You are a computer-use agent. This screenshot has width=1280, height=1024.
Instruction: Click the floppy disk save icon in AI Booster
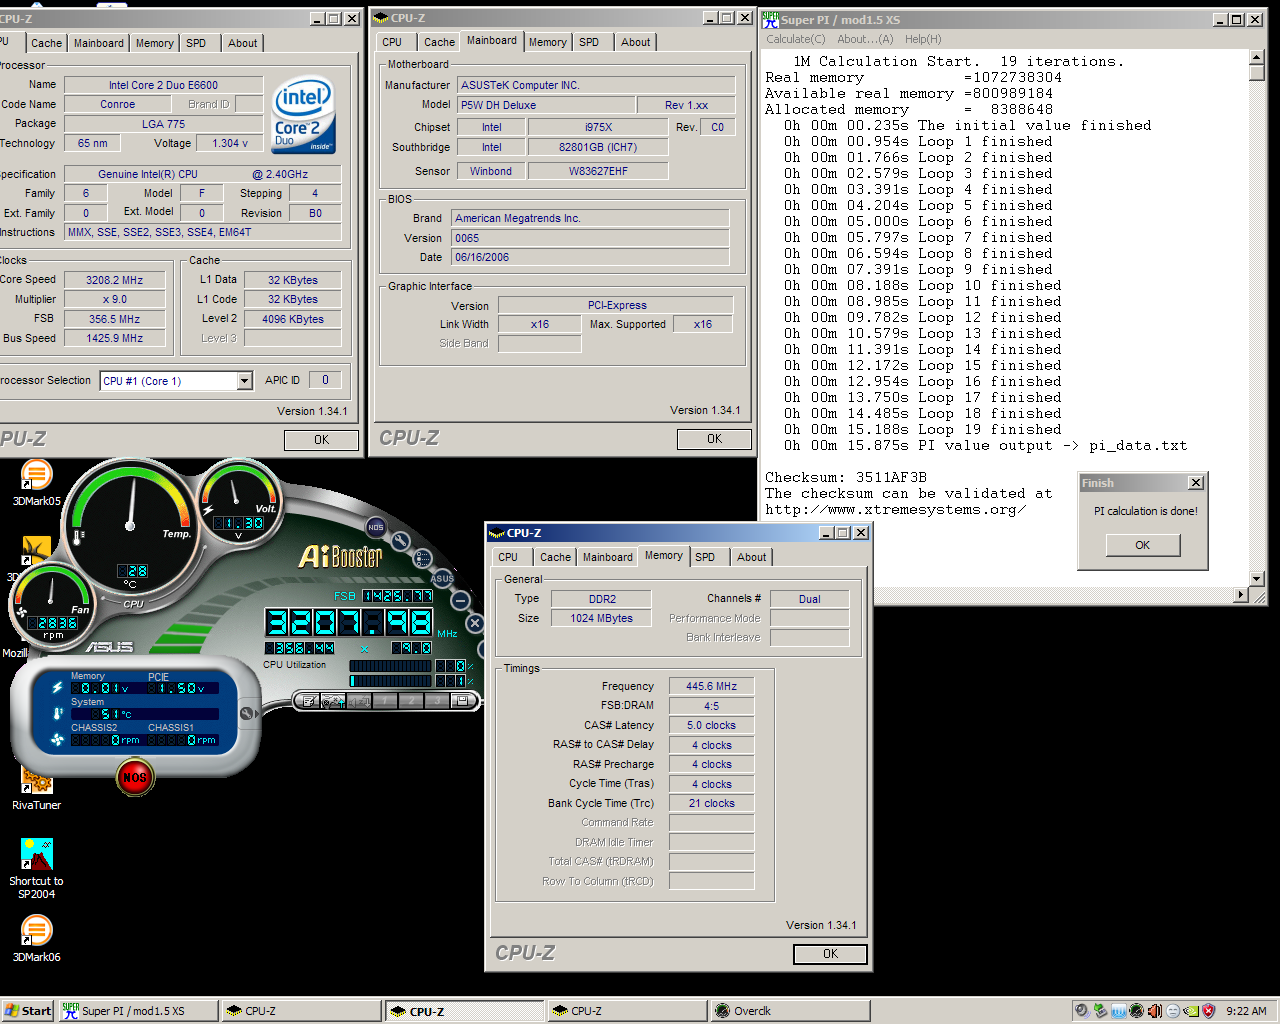coord(462,701)
